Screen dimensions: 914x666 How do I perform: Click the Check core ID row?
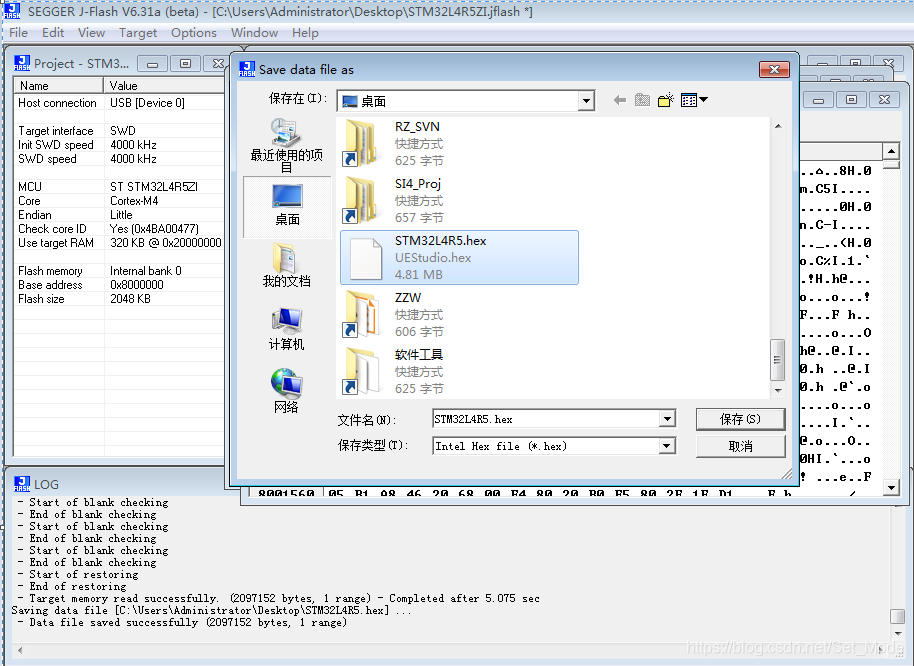[x=119, y=228]
